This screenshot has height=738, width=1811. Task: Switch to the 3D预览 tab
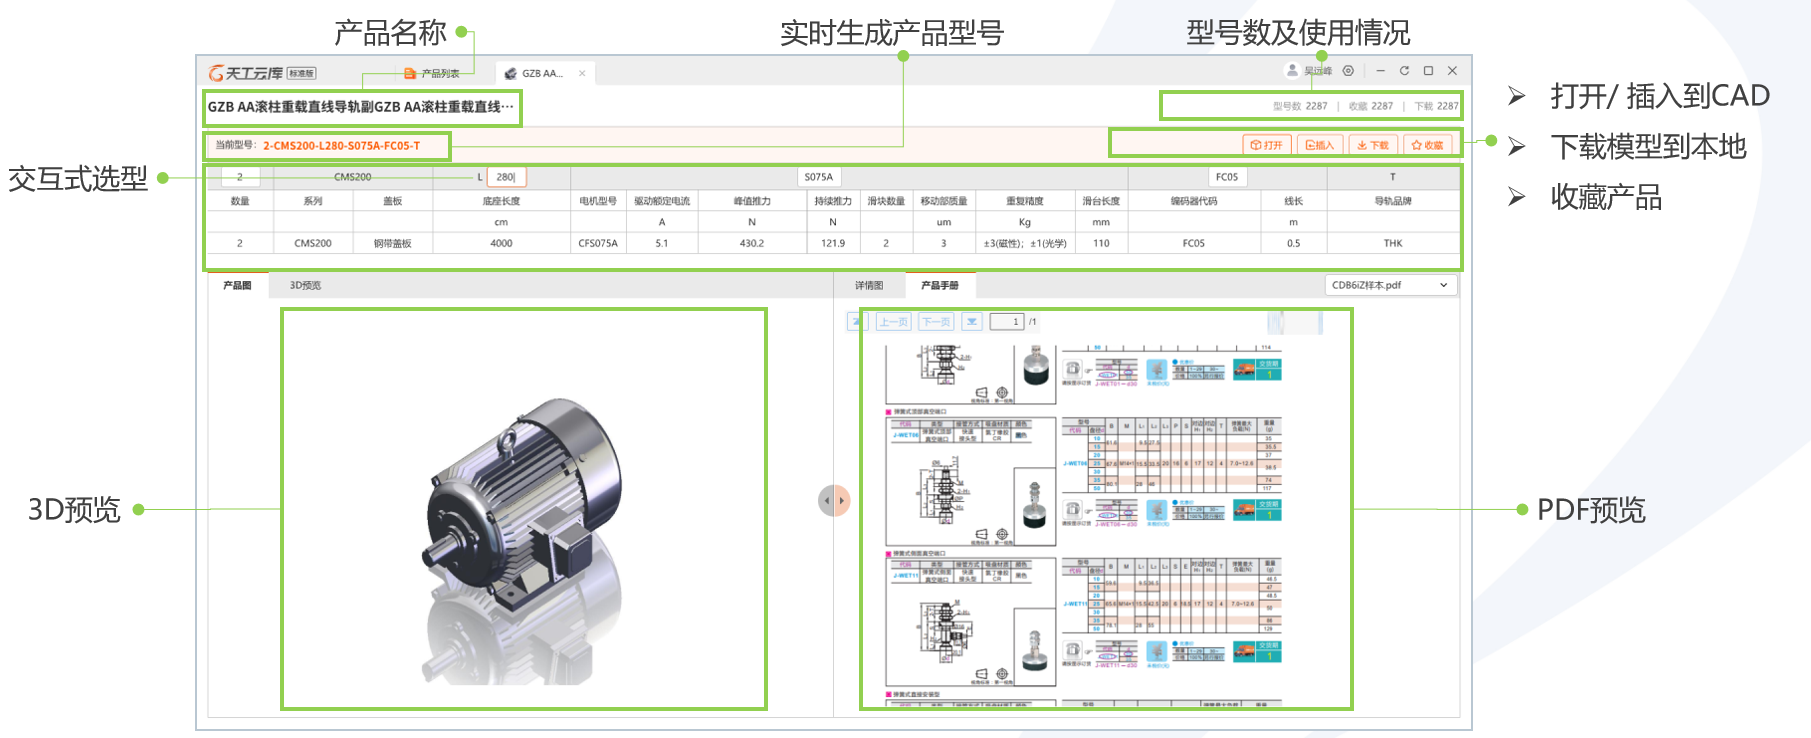click(x=305, y=285)
